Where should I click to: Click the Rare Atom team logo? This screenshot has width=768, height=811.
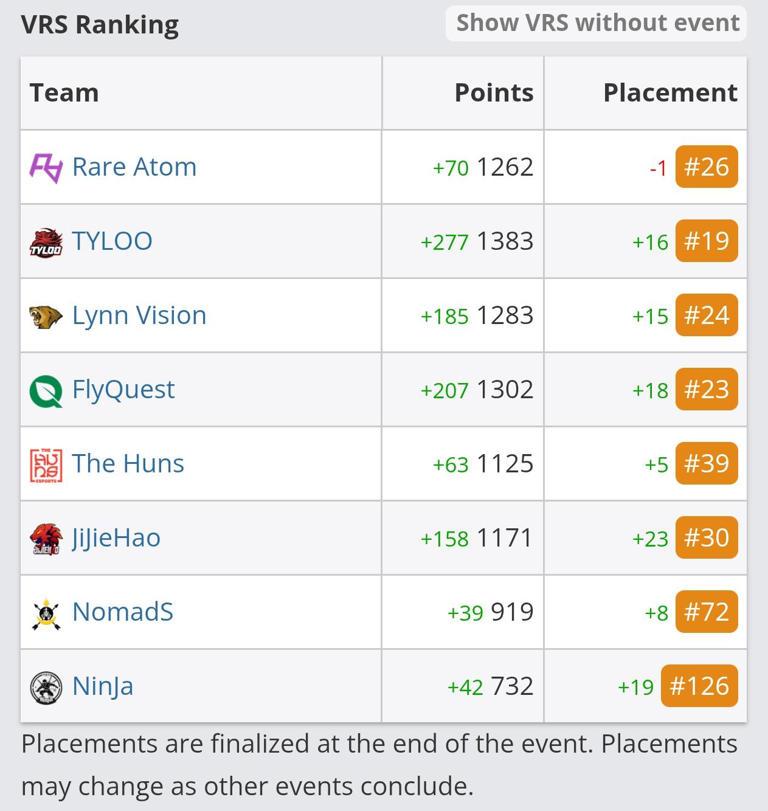(44, 167)
